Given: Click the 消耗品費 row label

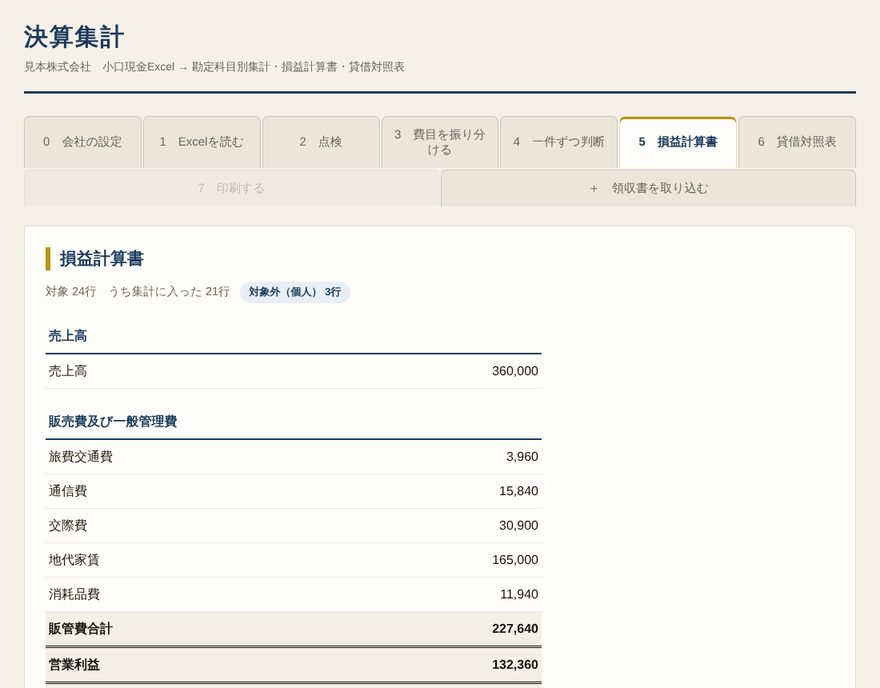Looking at the screenshot, I should click(x=74, y=594).
